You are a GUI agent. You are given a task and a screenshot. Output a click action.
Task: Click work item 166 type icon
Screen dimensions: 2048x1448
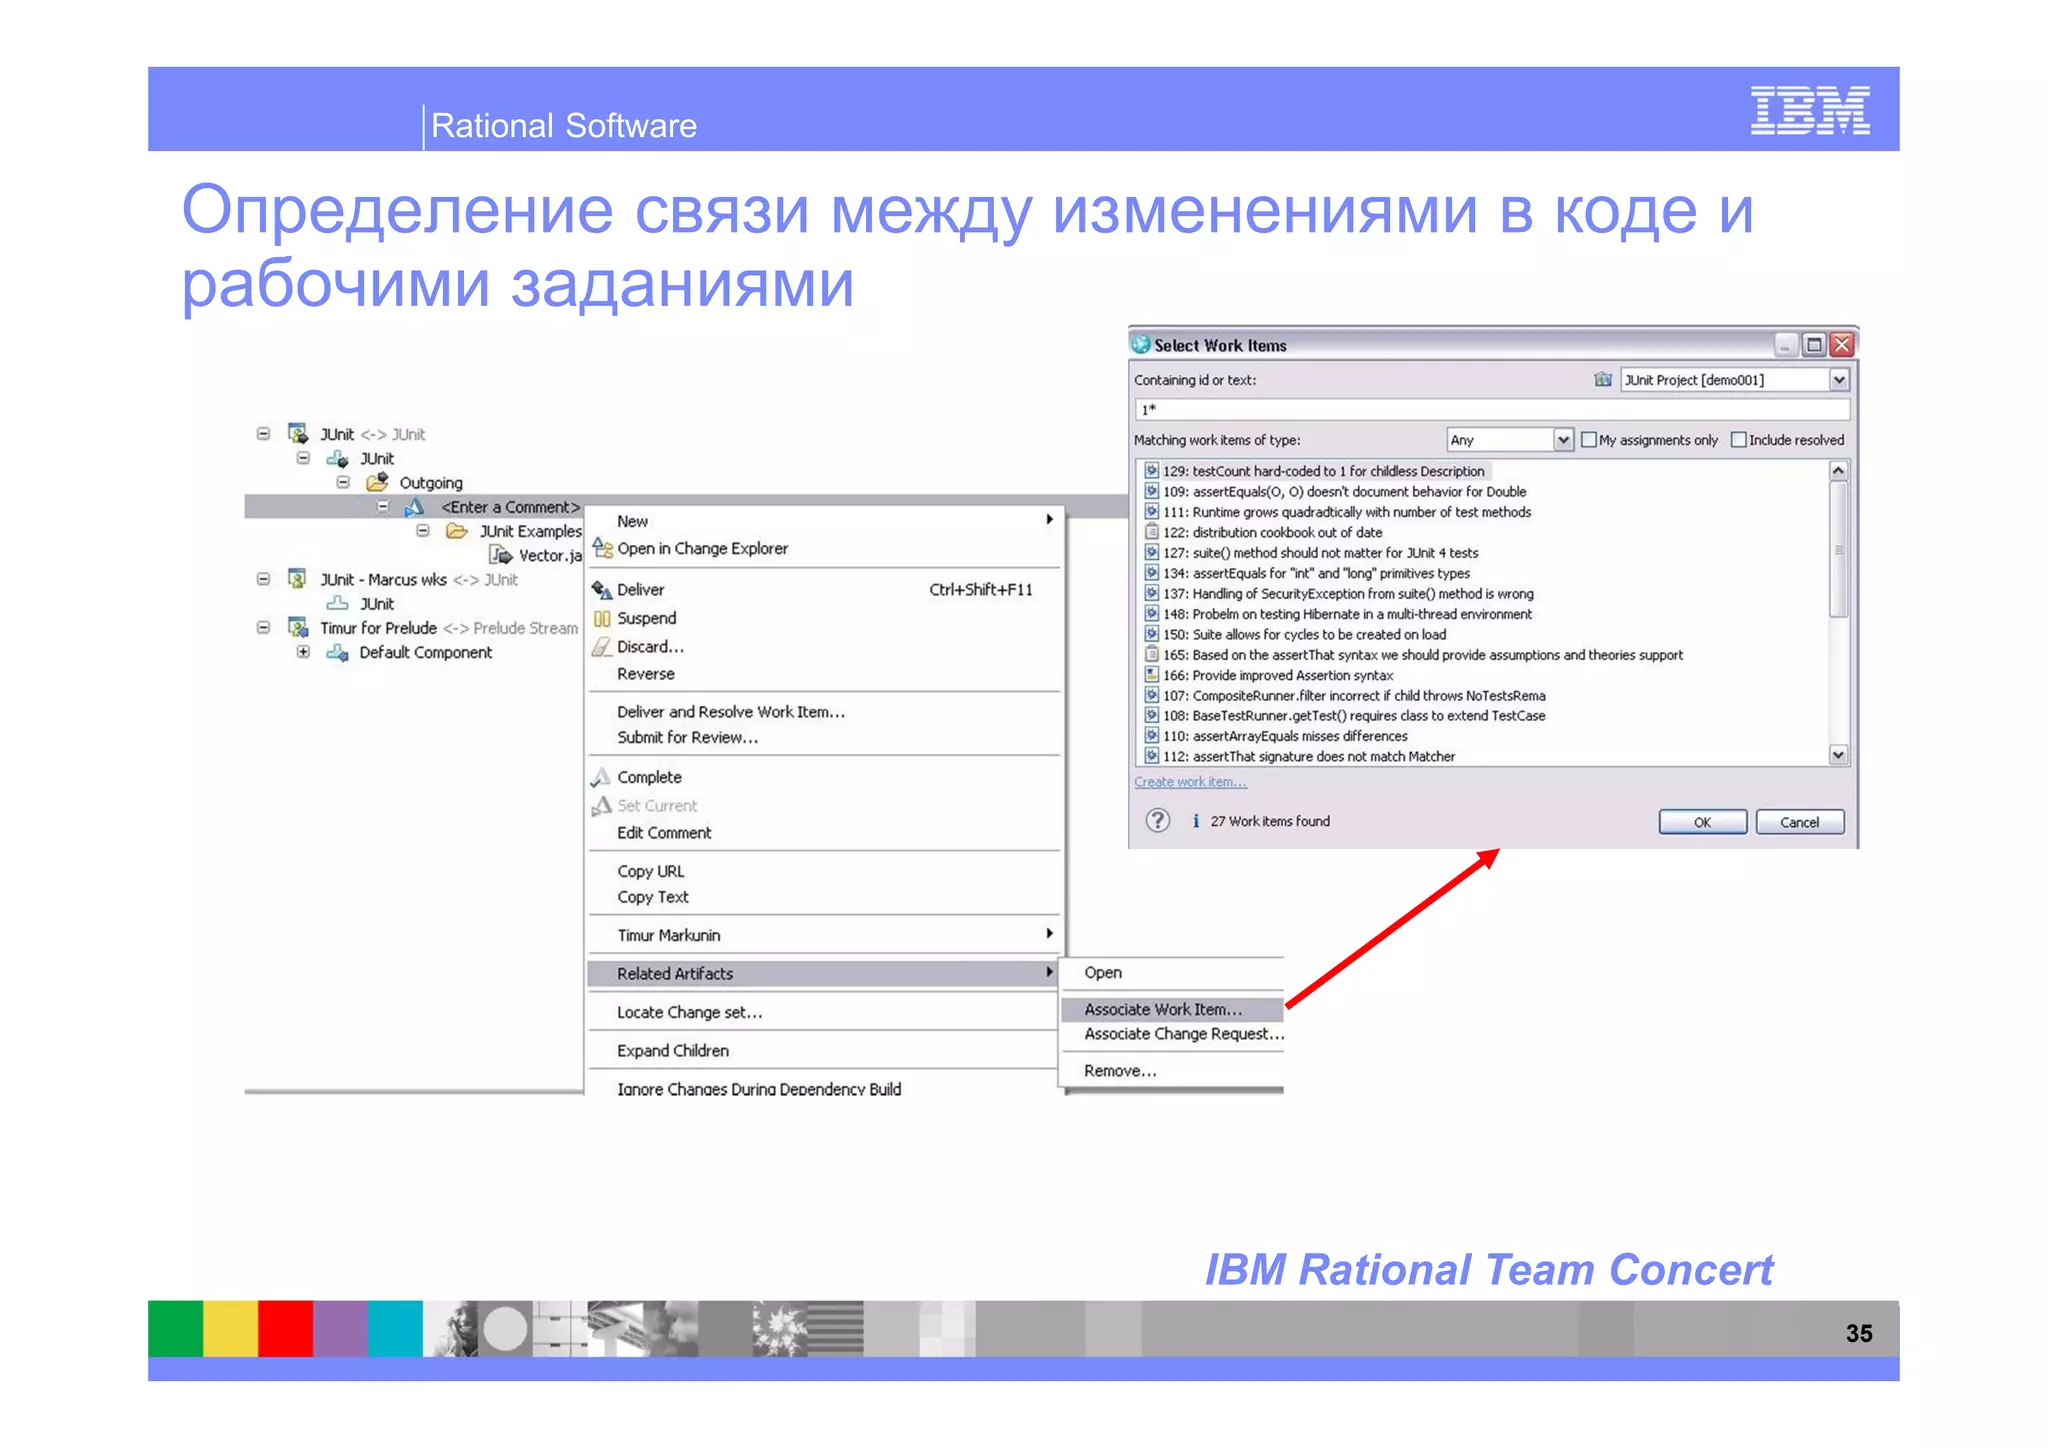click(1151, 675)
